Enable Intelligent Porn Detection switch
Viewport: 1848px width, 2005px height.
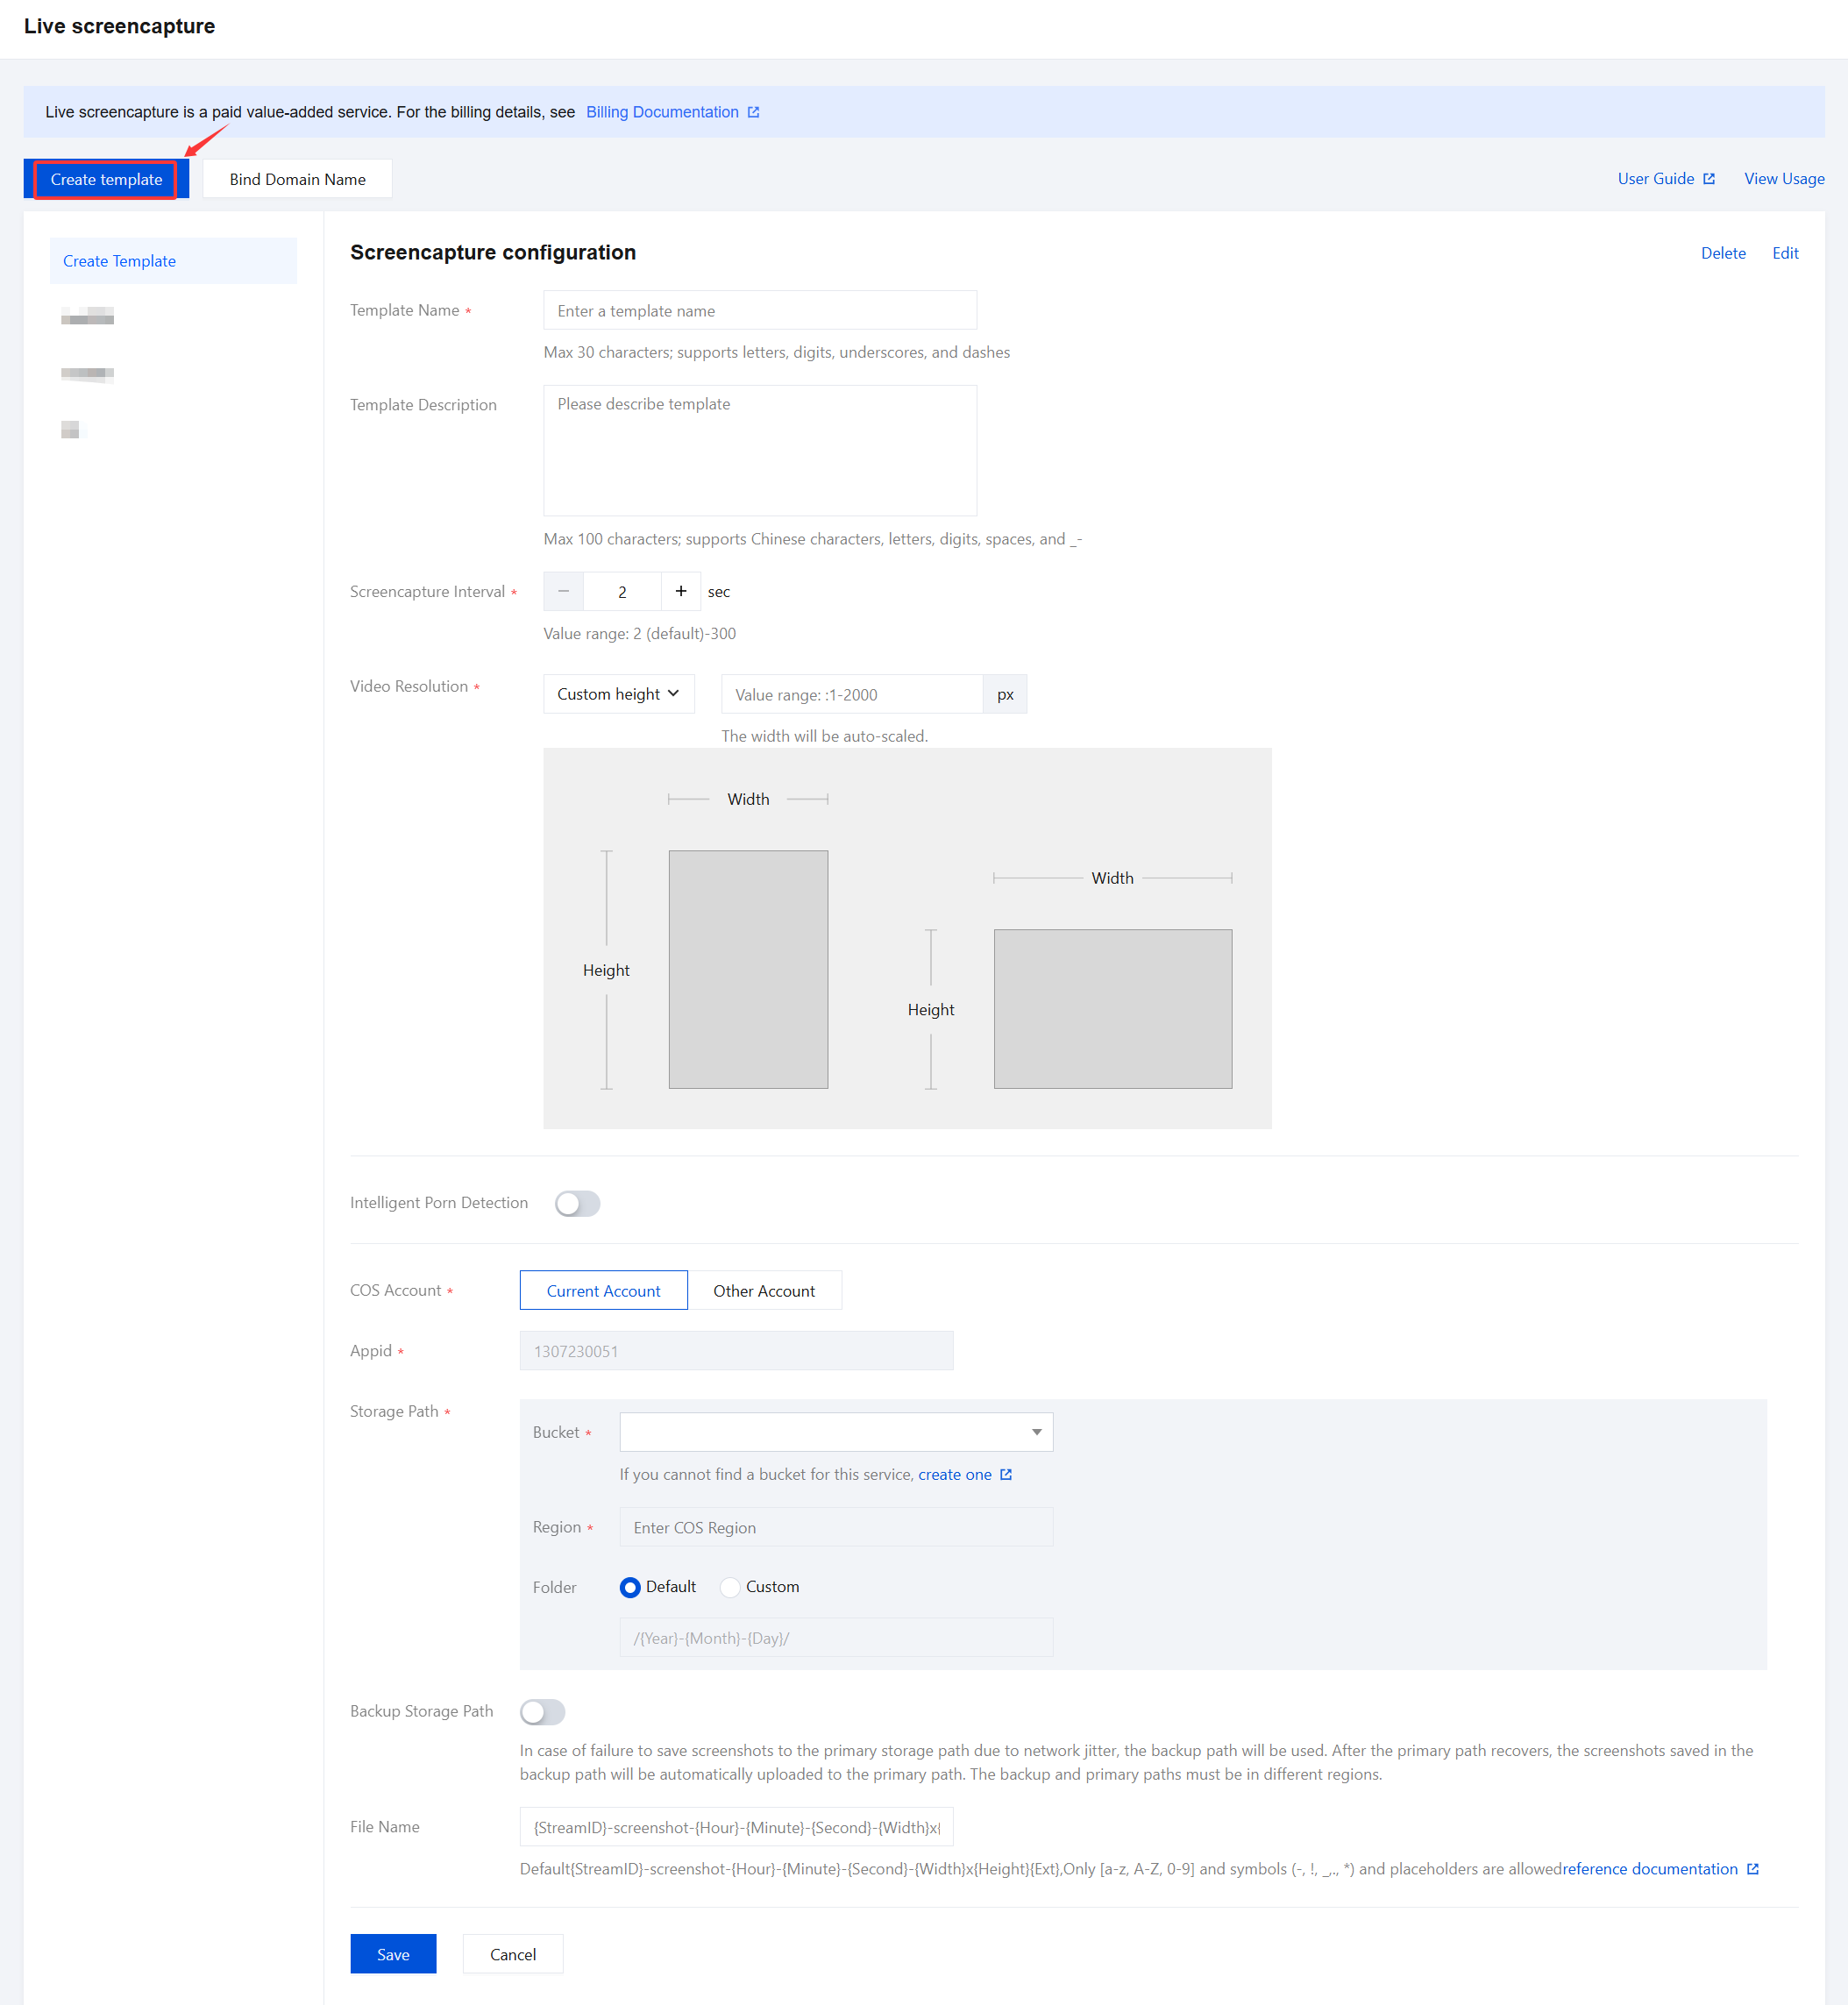[578, 1203]
